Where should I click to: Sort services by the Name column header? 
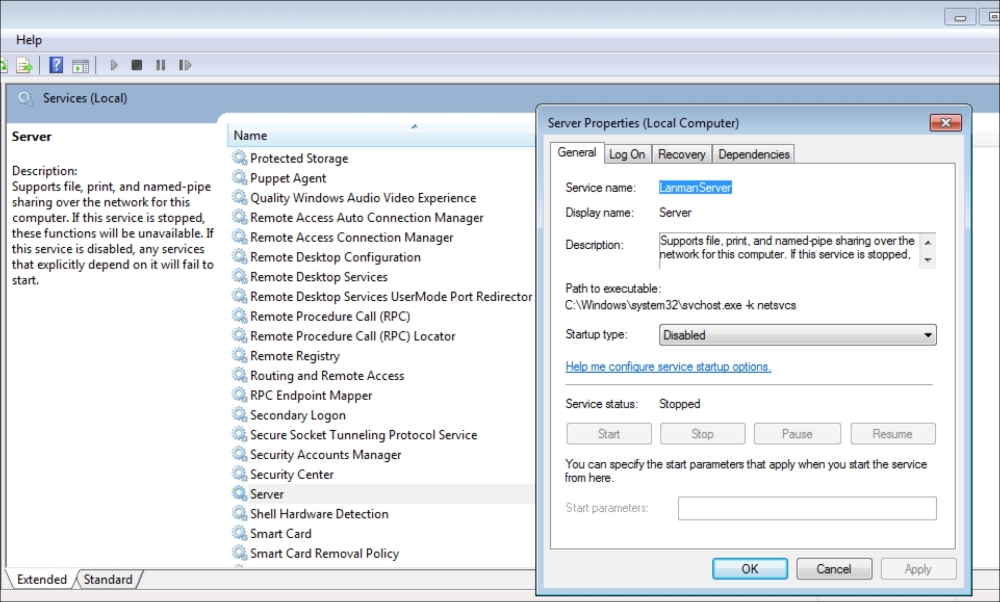pyautogui.click(x=250, y=136)
